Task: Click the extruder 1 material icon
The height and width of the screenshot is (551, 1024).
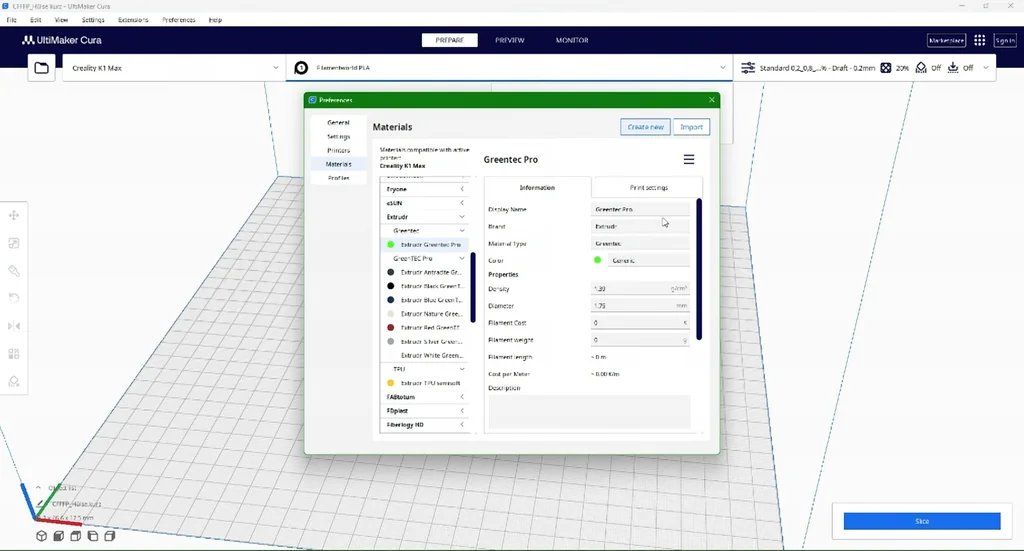Action: 301,68
